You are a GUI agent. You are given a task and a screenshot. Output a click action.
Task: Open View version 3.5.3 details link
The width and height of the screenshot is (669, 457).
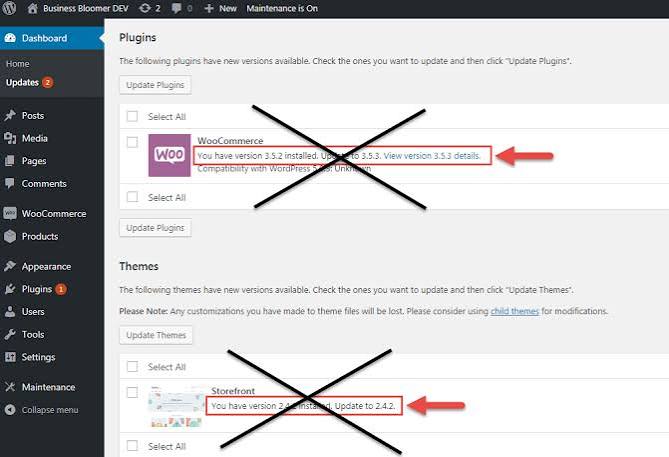pyautogui.click(x=432, y=156)
